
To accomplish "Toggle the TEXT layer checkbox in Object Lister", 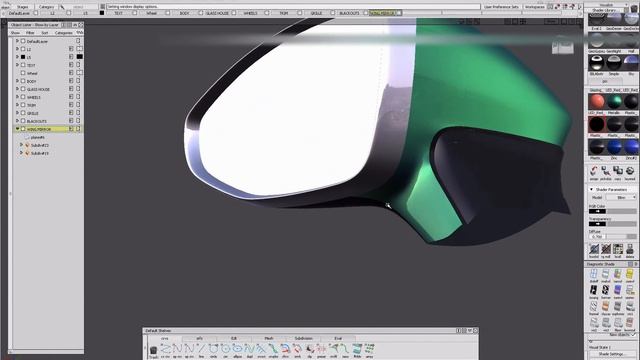I will click(x=23, y=64).
